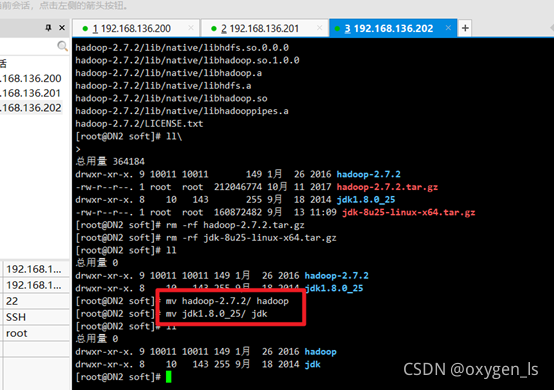
Task: Close the 192.168.136.201 session tab
Action: (x=319, y=28)
